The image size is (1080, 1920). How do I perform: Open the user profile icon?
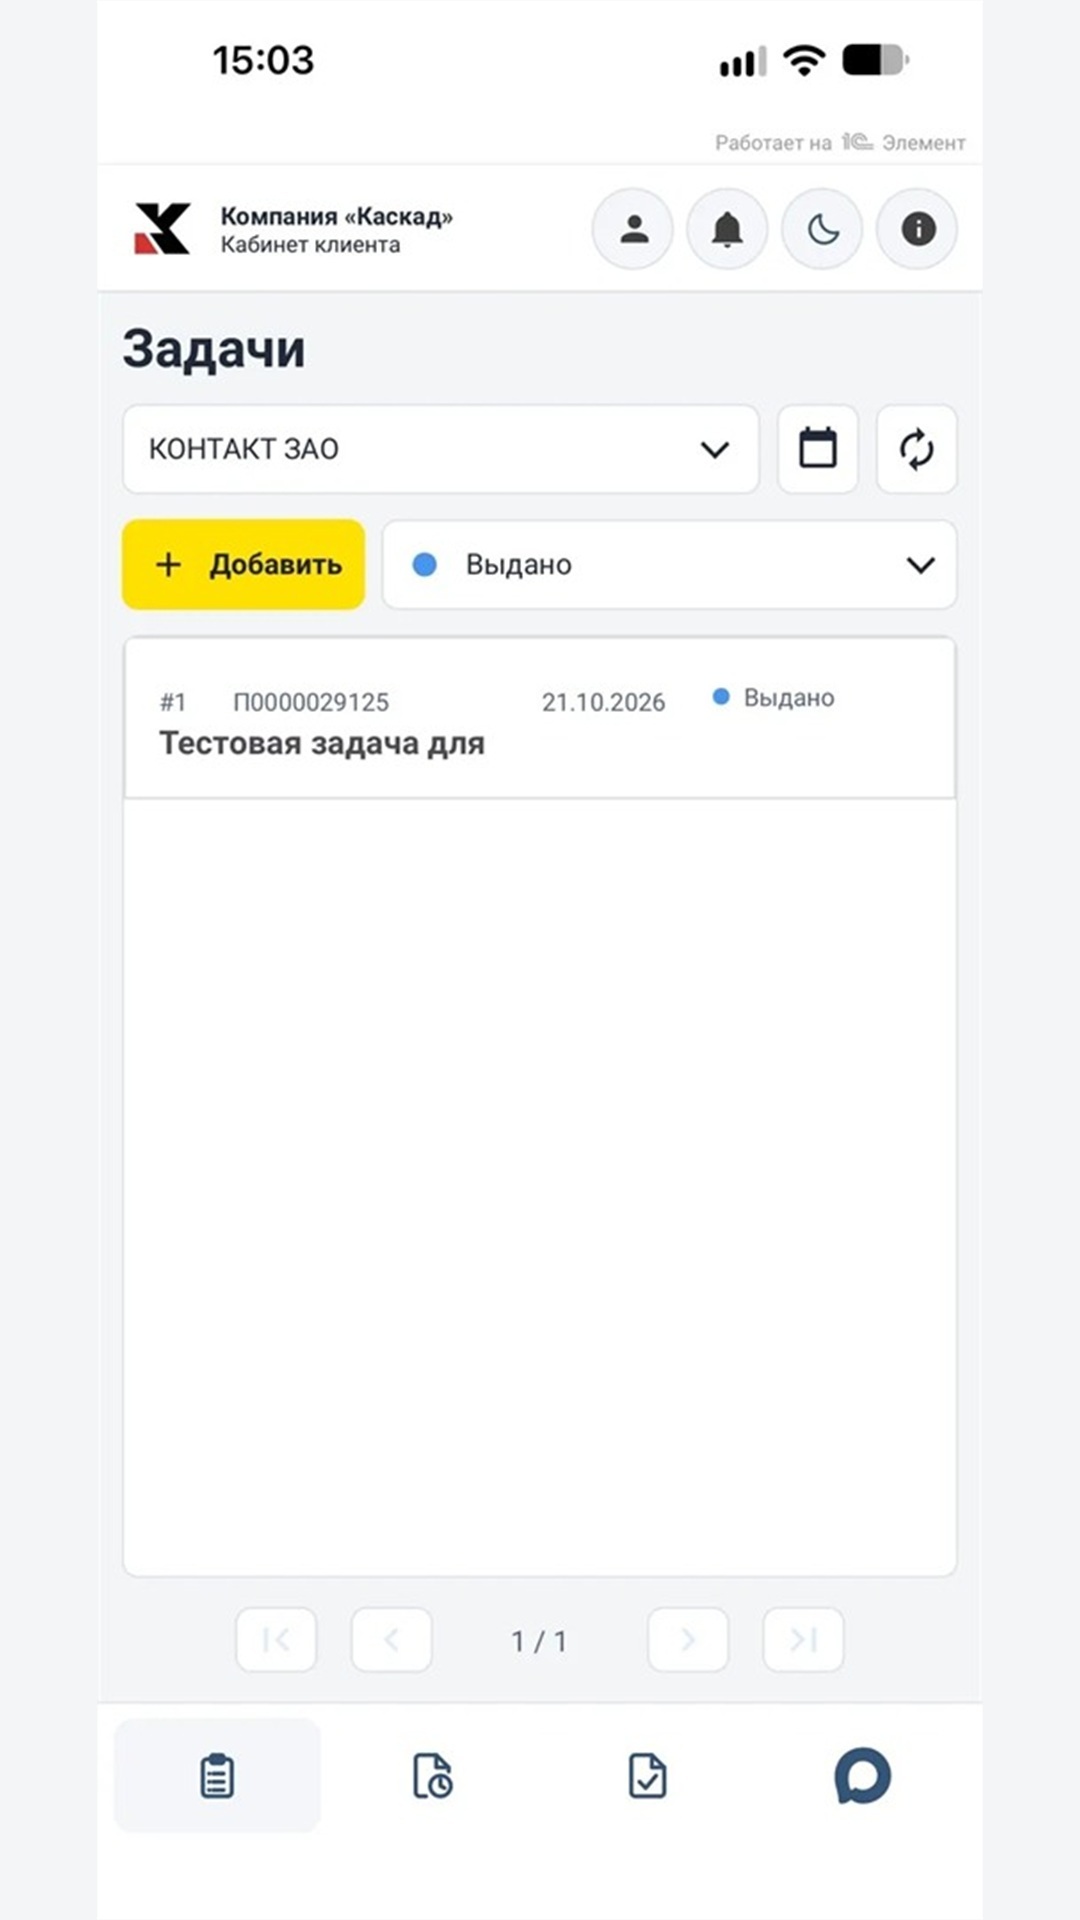pyautogui.click(x=633, y=229)
